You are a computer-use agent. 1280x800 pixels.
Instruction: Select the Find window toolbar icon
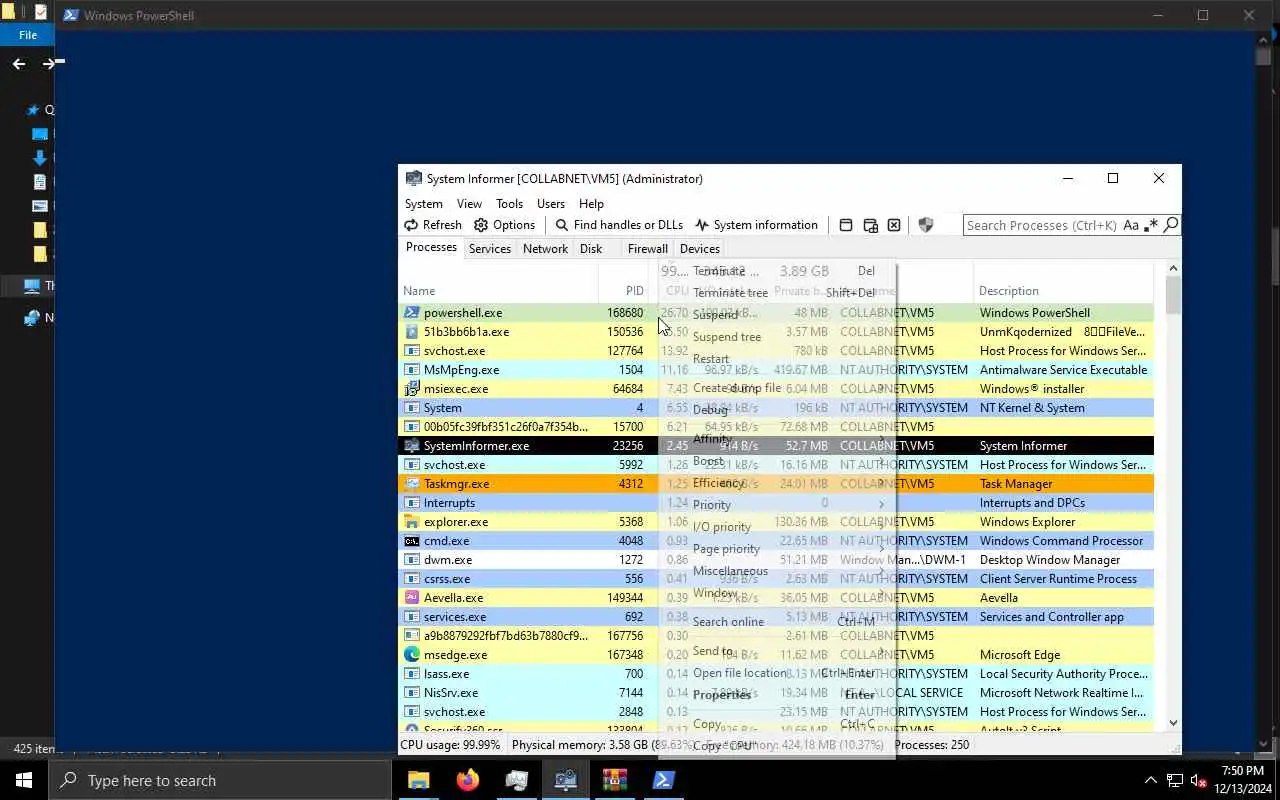point(846,225)
